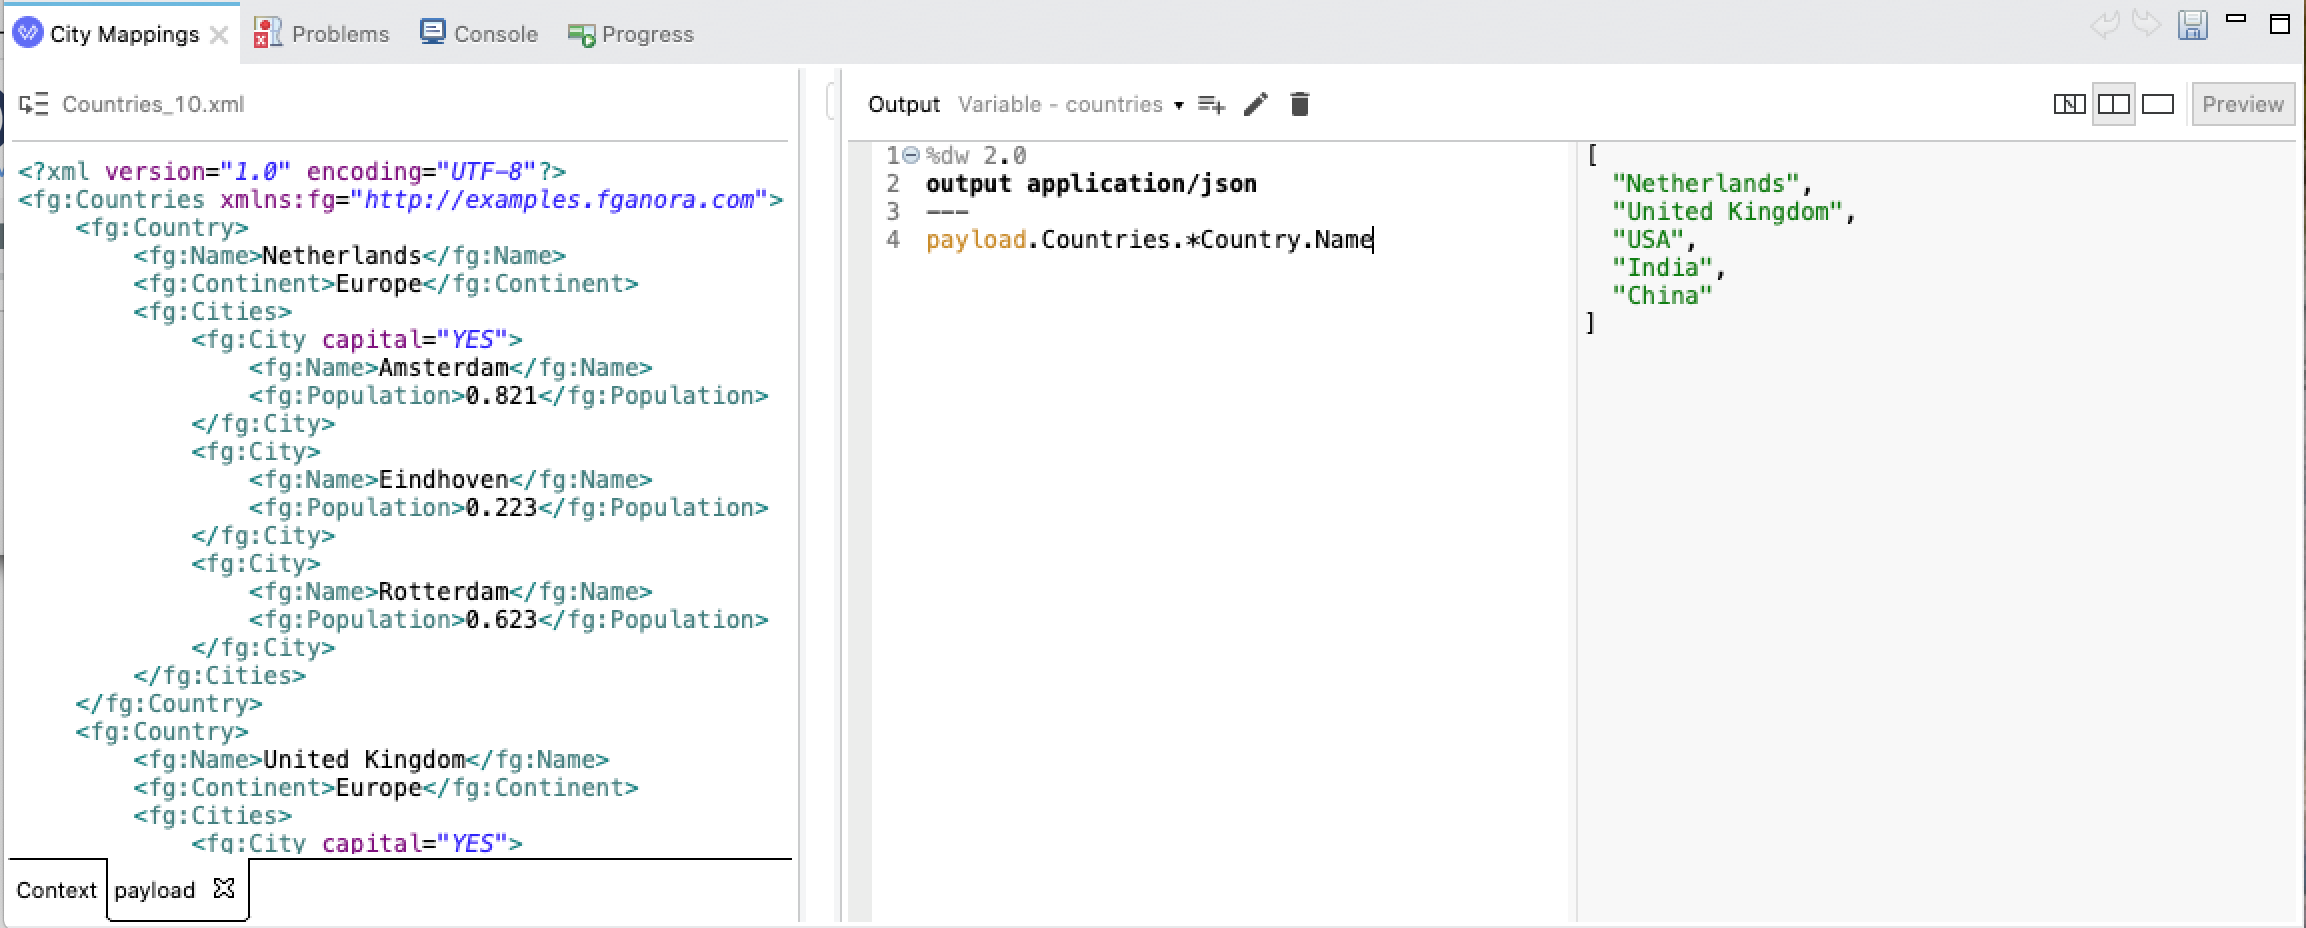Open the Console tab

[x=479, y=34]
